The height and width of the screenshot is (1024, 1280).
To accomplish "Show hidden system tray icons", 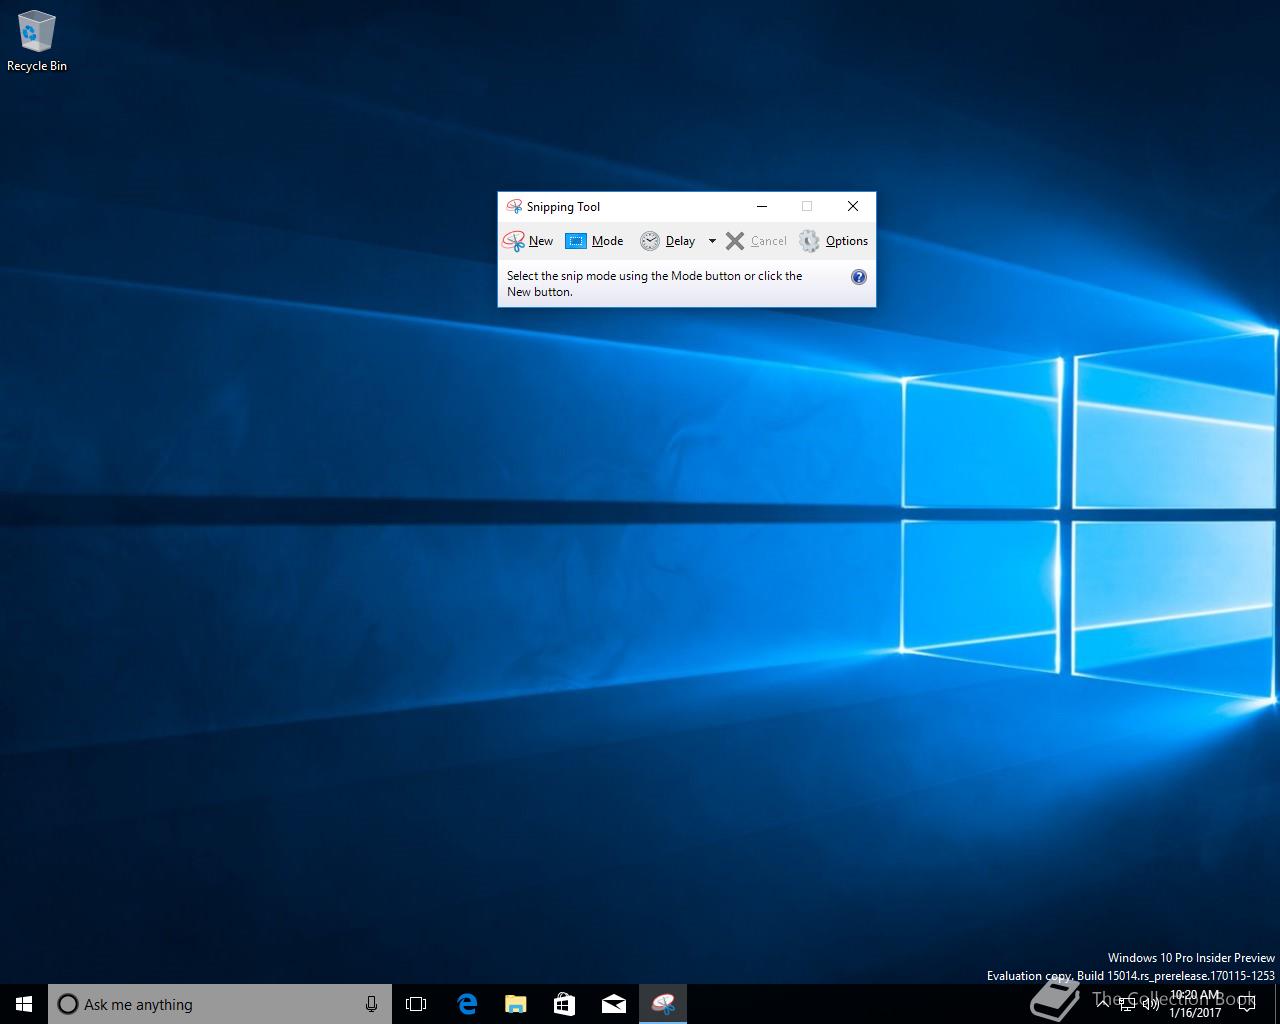I will click(x=1102, y=1002).
